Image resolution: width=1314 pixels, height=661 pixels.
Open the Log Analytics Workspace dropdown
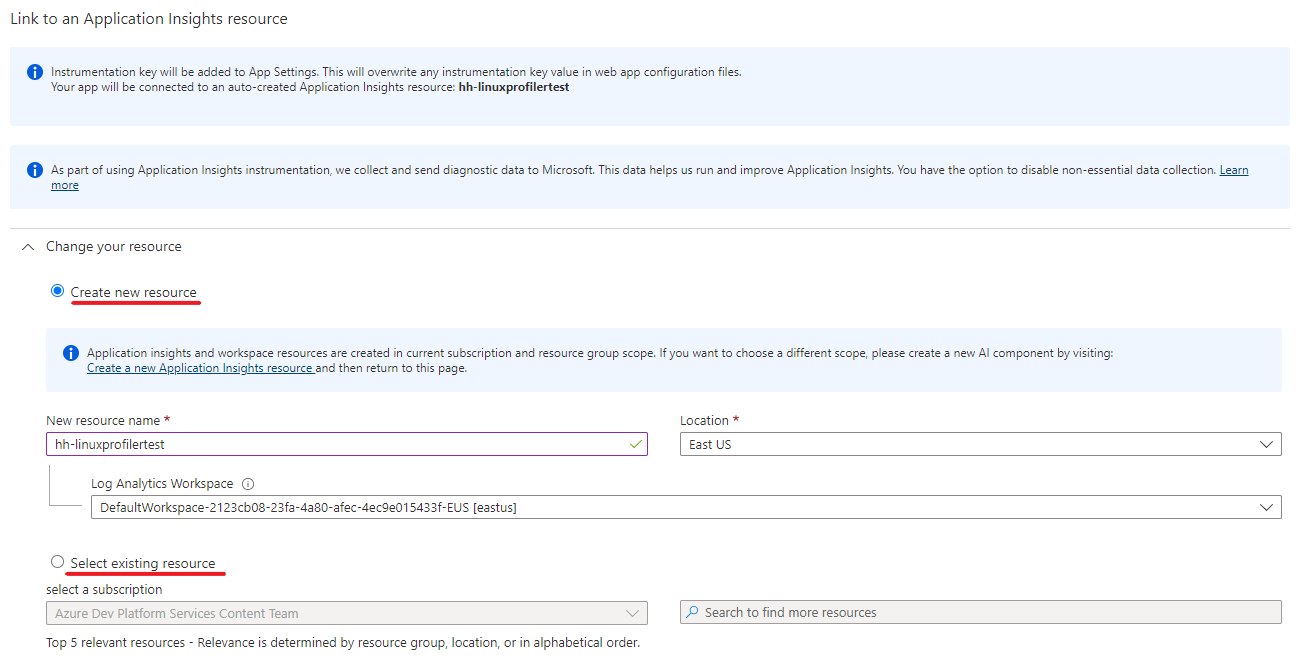(x=685, y=507)
